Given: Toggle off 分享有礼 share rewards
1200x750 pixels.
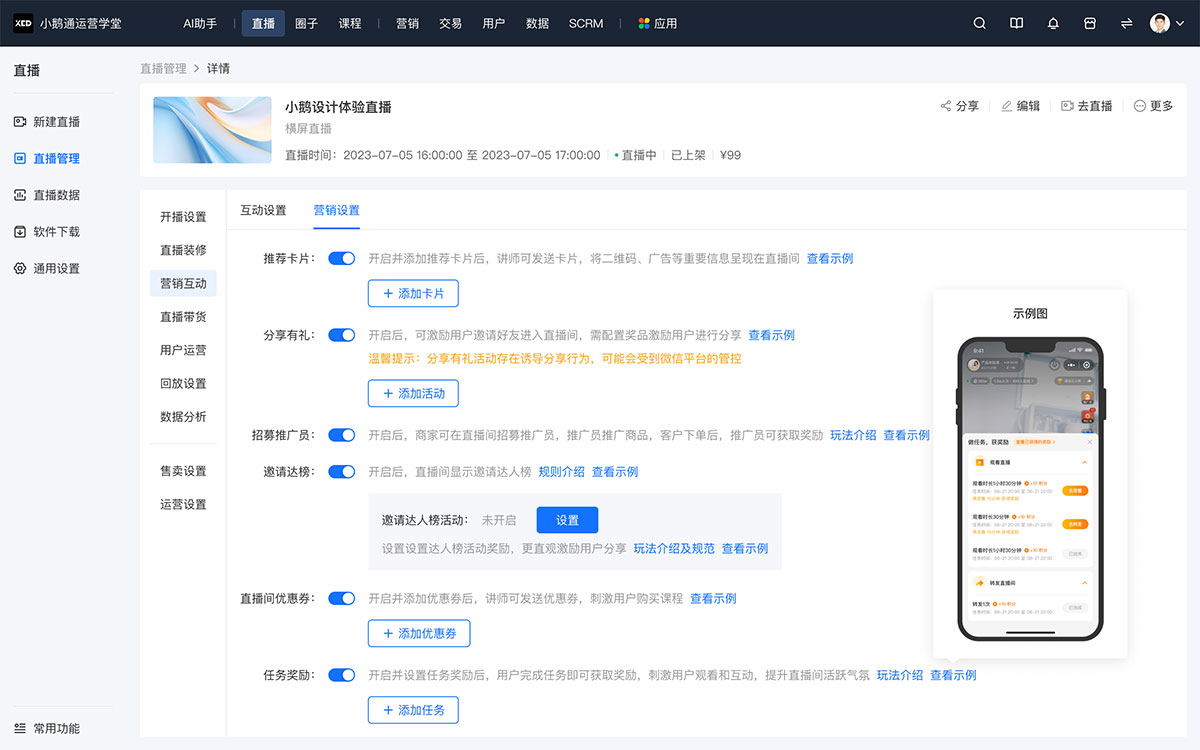Looking at the screenshot, I should pos(341,335).
